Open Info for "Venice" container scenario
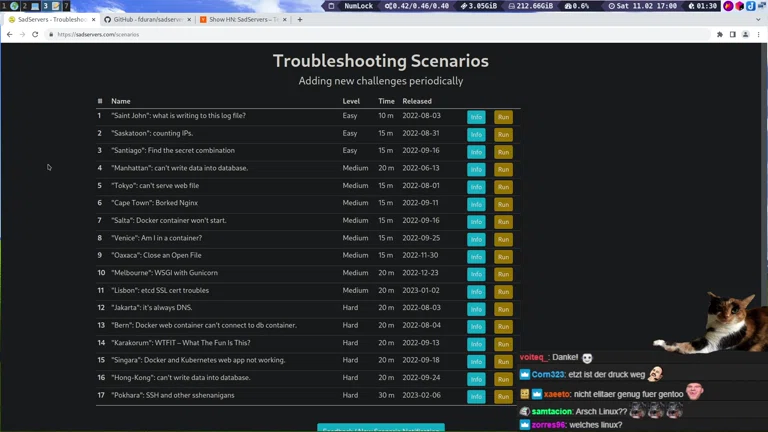 coord(476,239)
